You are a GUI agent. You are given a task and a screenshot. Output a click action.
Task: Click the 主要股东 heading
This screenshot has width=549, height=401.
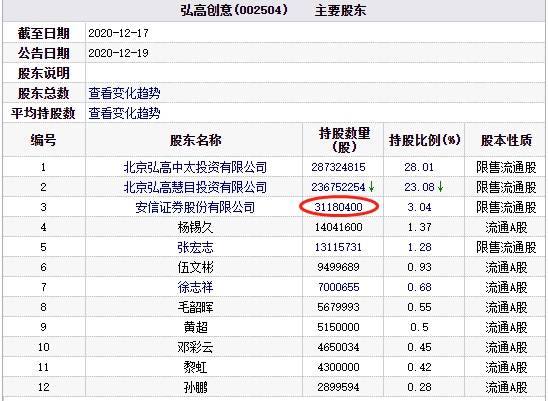(x=340, y=10)
